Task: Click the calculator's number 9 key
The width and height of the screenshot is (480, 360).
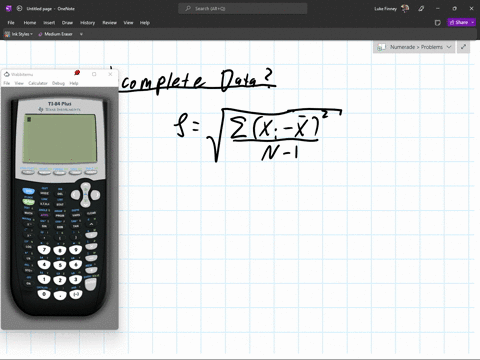Action: (x=76, y=250)
